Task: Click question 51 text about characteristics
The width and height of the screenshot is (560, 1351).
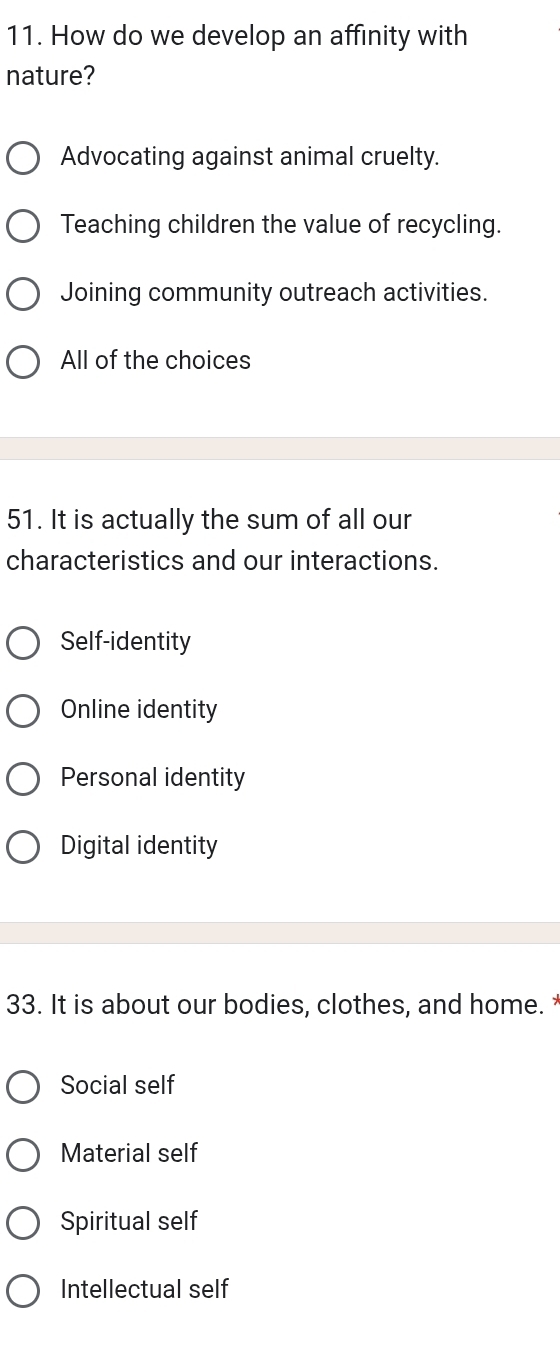Action: (223, 540)
